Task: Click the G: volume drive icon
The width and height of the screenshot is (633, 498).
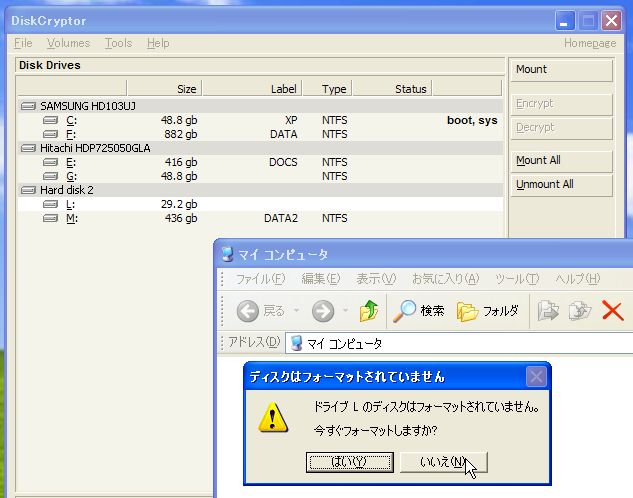Action: pyautogui.click(x=50, y=176)
